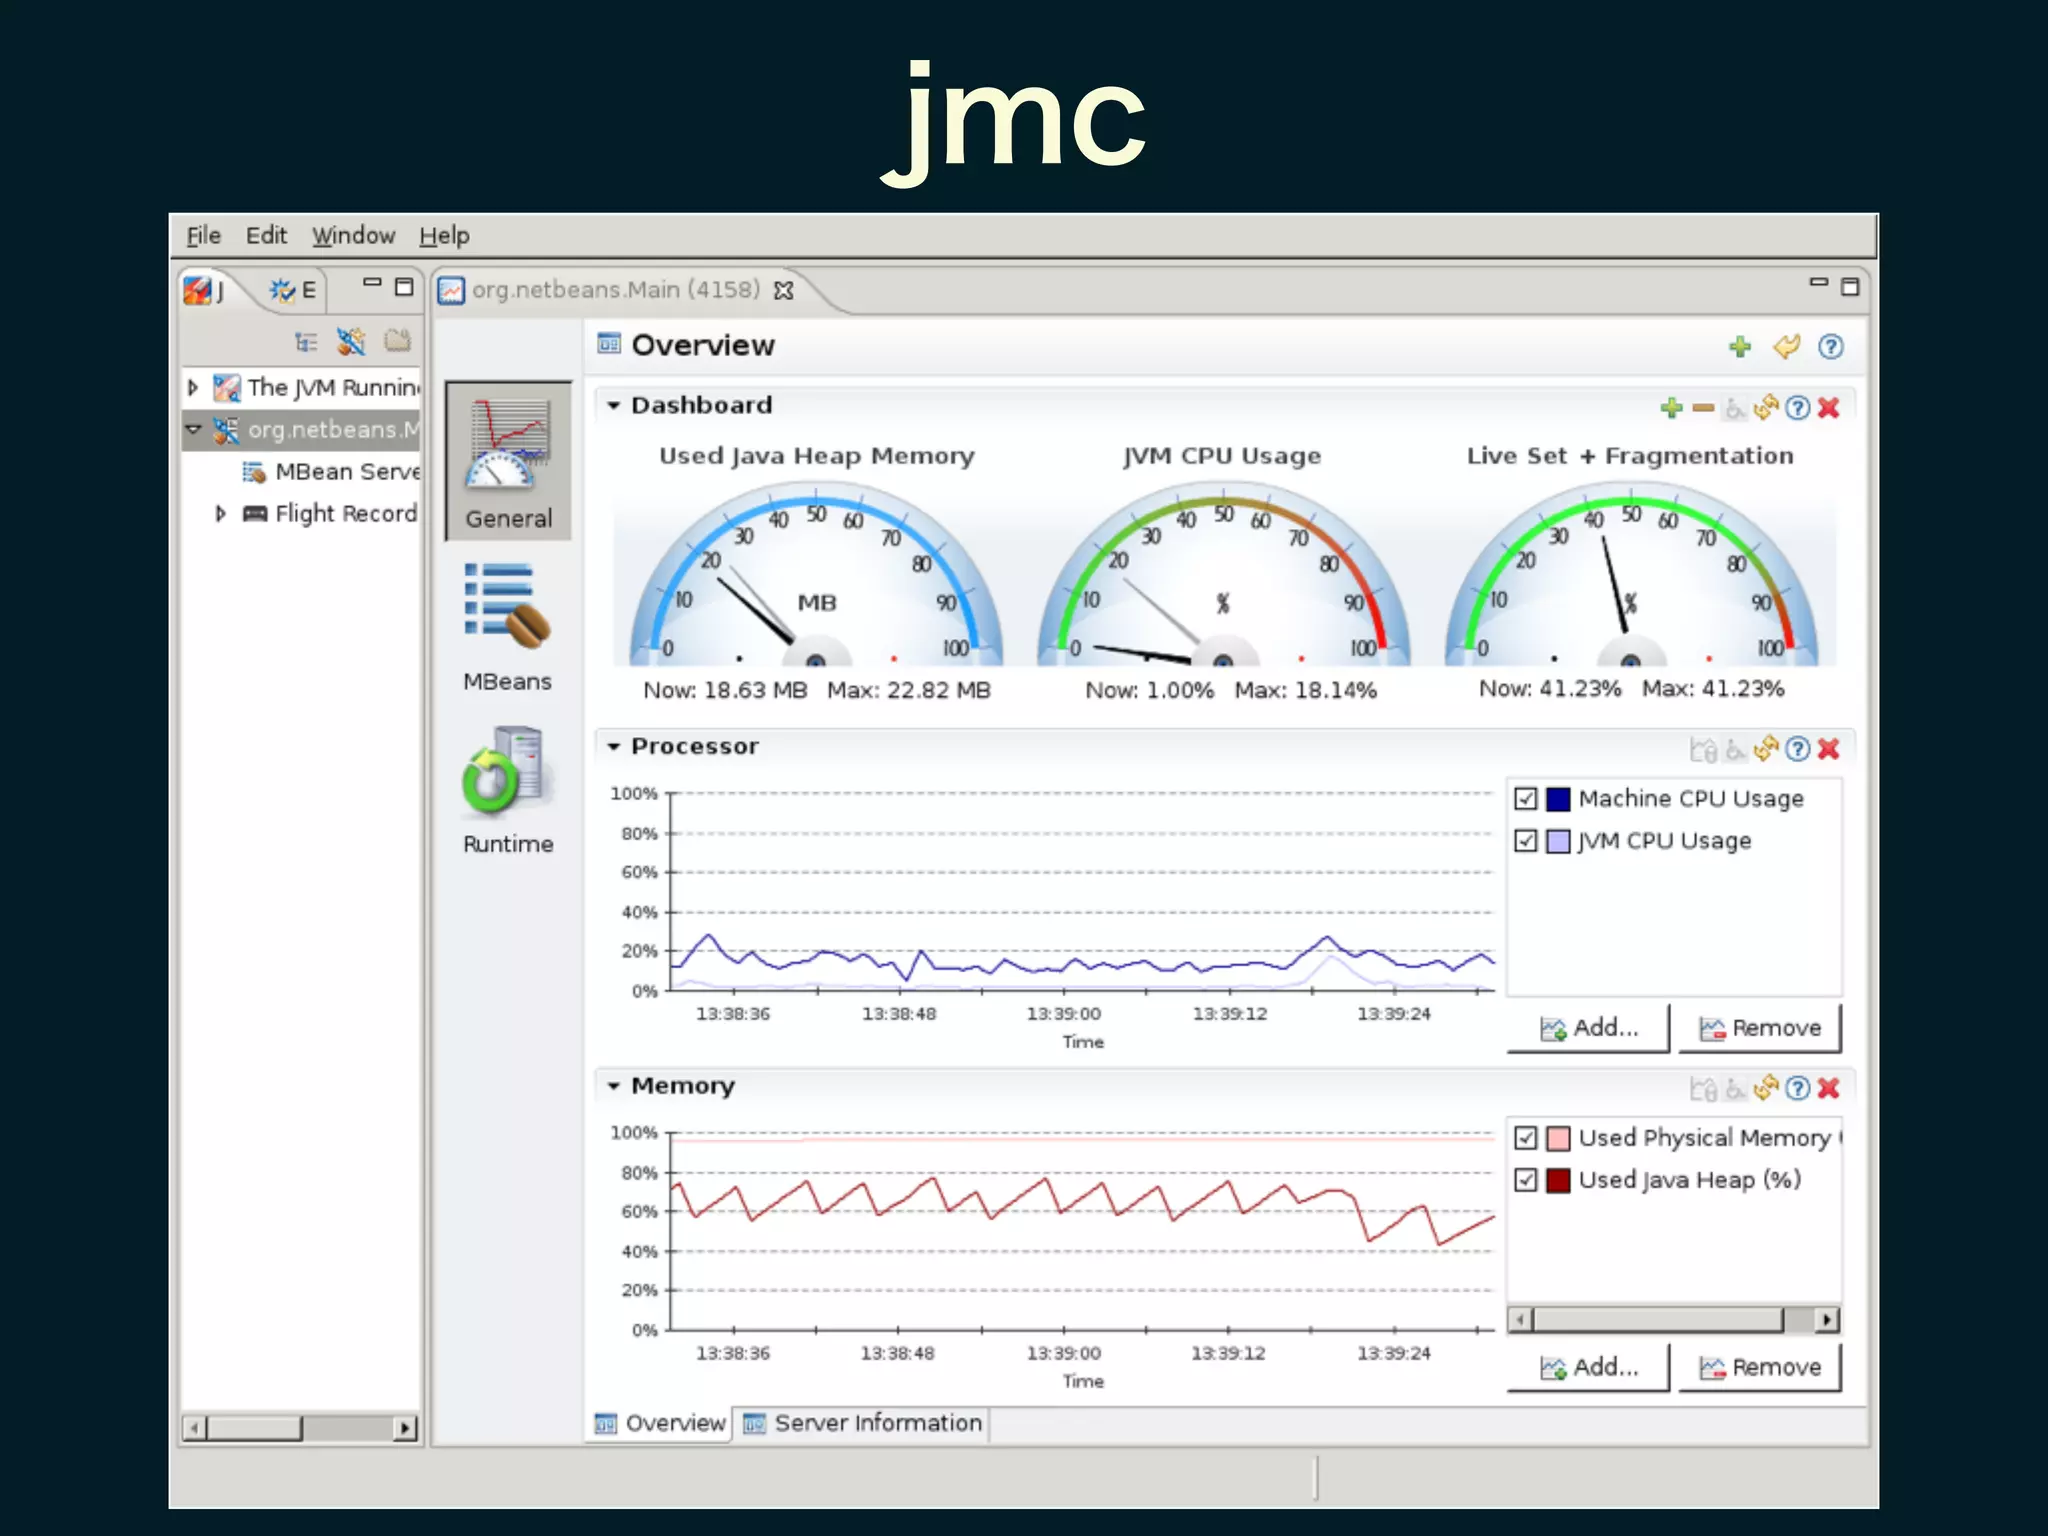Viewport: 2048px width, 1536px height.
Task: Click green plus icon in Overview header
Action: tap(1740, 346)
